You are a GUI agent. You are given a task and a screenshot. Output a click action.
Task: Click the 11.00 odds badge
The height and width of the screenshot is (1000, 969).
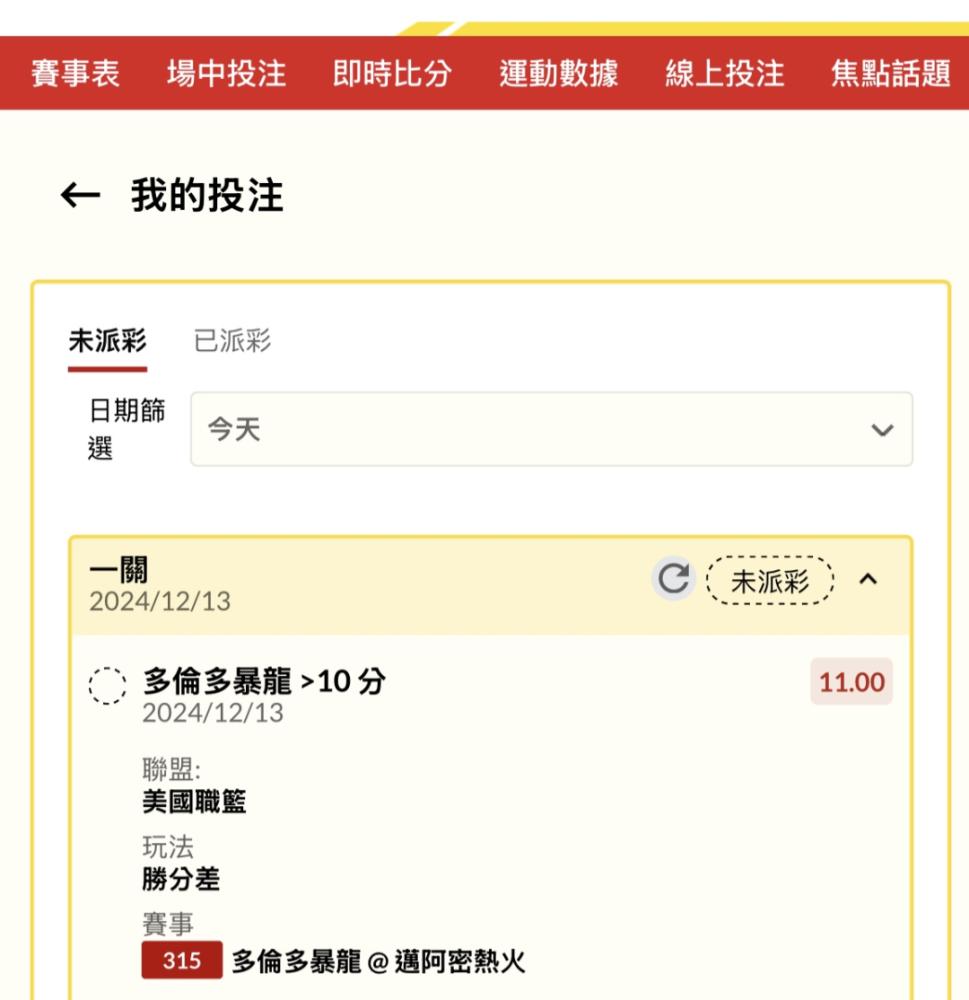[x=852, y=682]
